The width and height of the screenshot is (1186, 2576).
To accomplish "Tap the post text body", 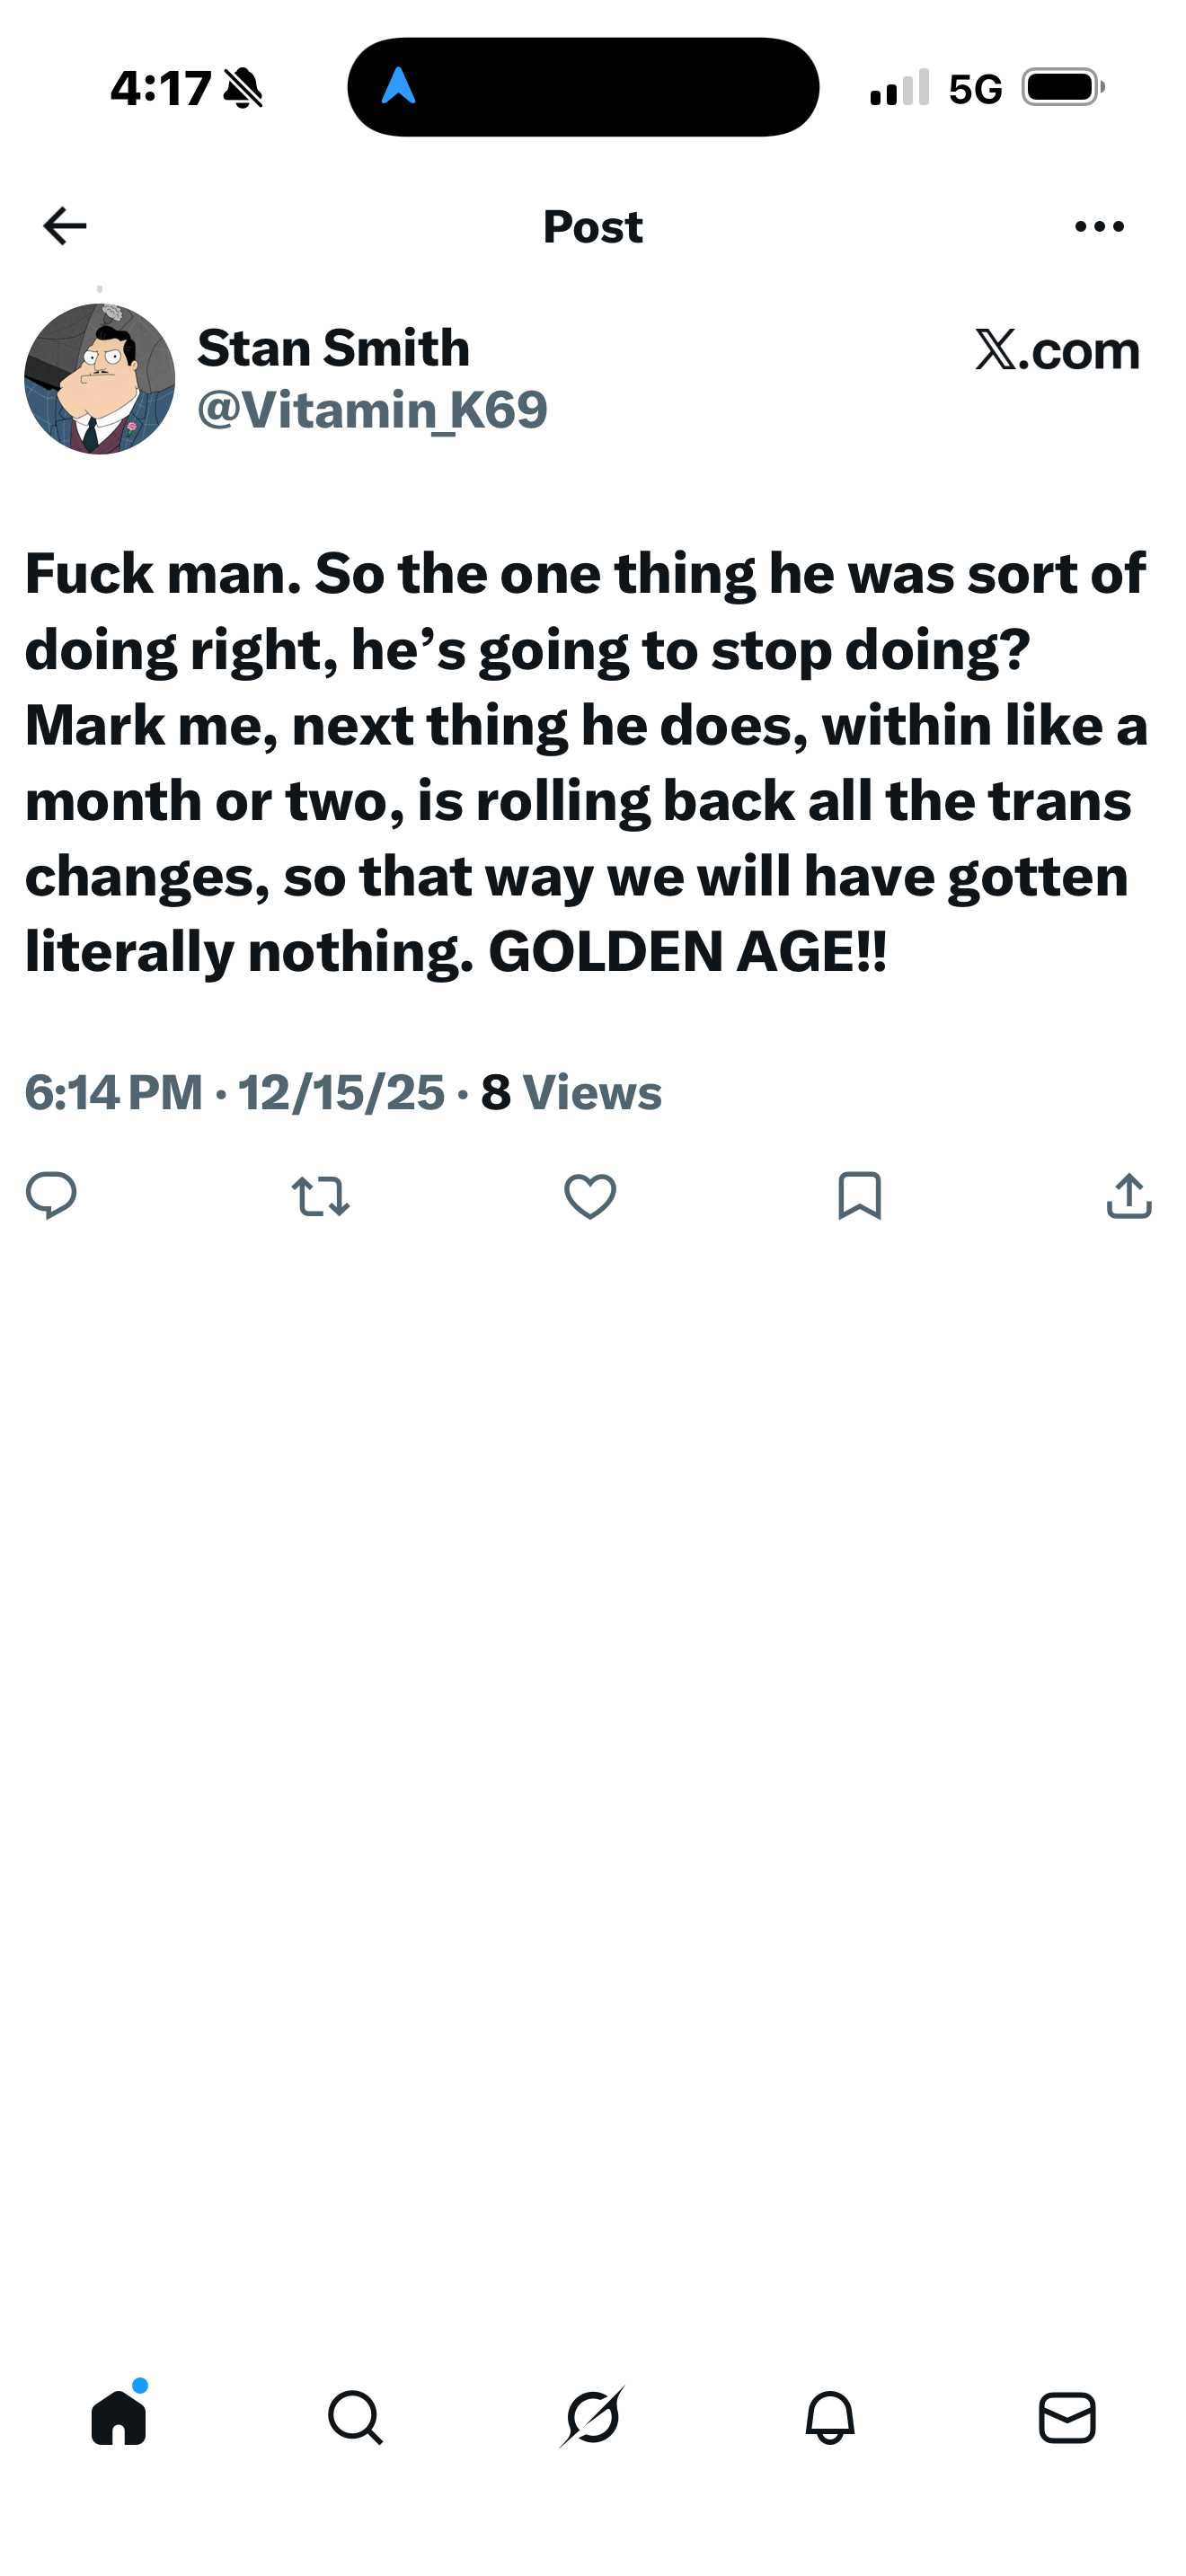I will tap(586, 762).
